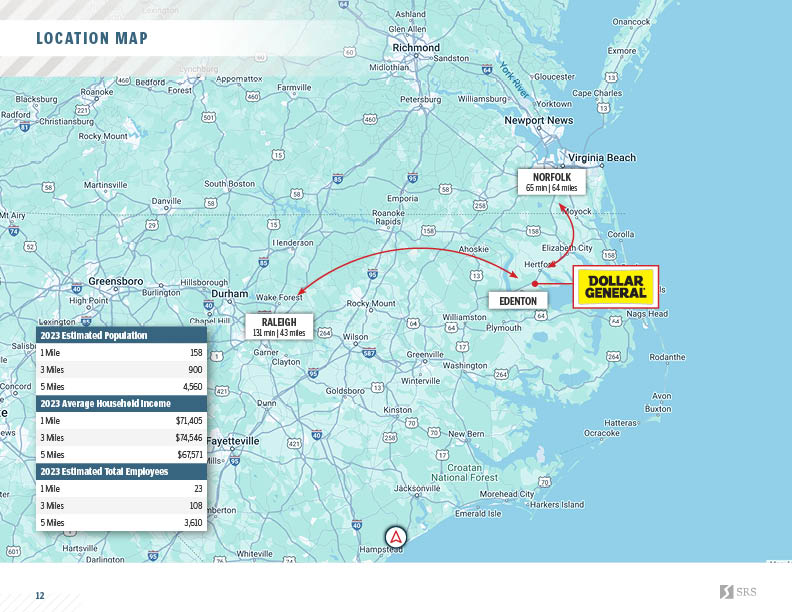The image size is (792, 612).
Task: Click the 2023 Estimated Total Employees header
Action: [x=121, y=471]
